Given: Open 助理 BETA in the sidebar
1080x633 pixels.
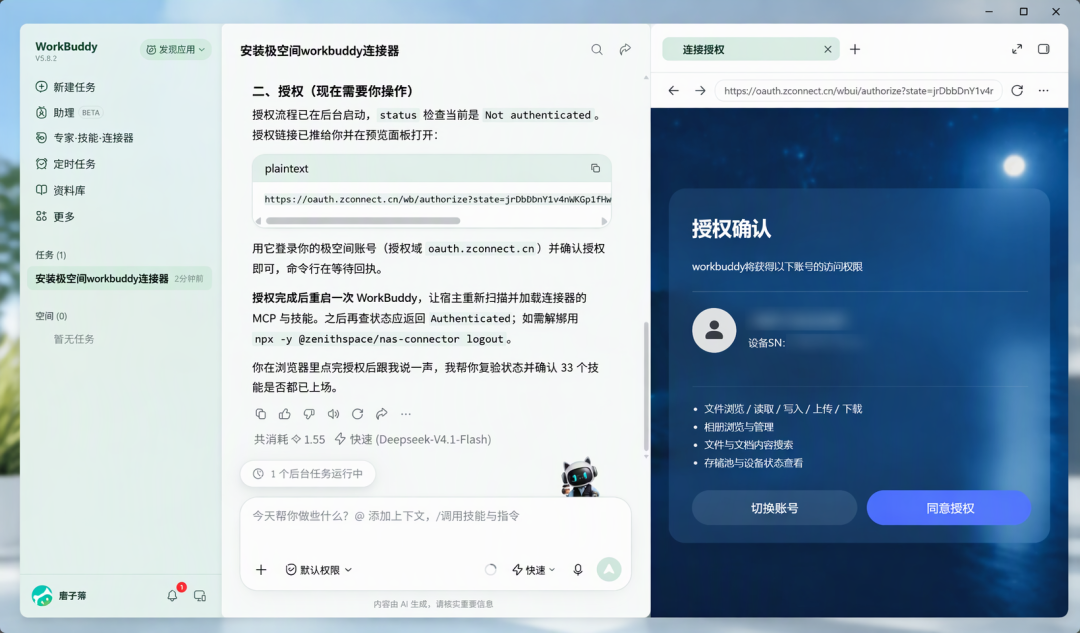Looking at the screenshot, I should pyautogui.click(x=68, y=112).
